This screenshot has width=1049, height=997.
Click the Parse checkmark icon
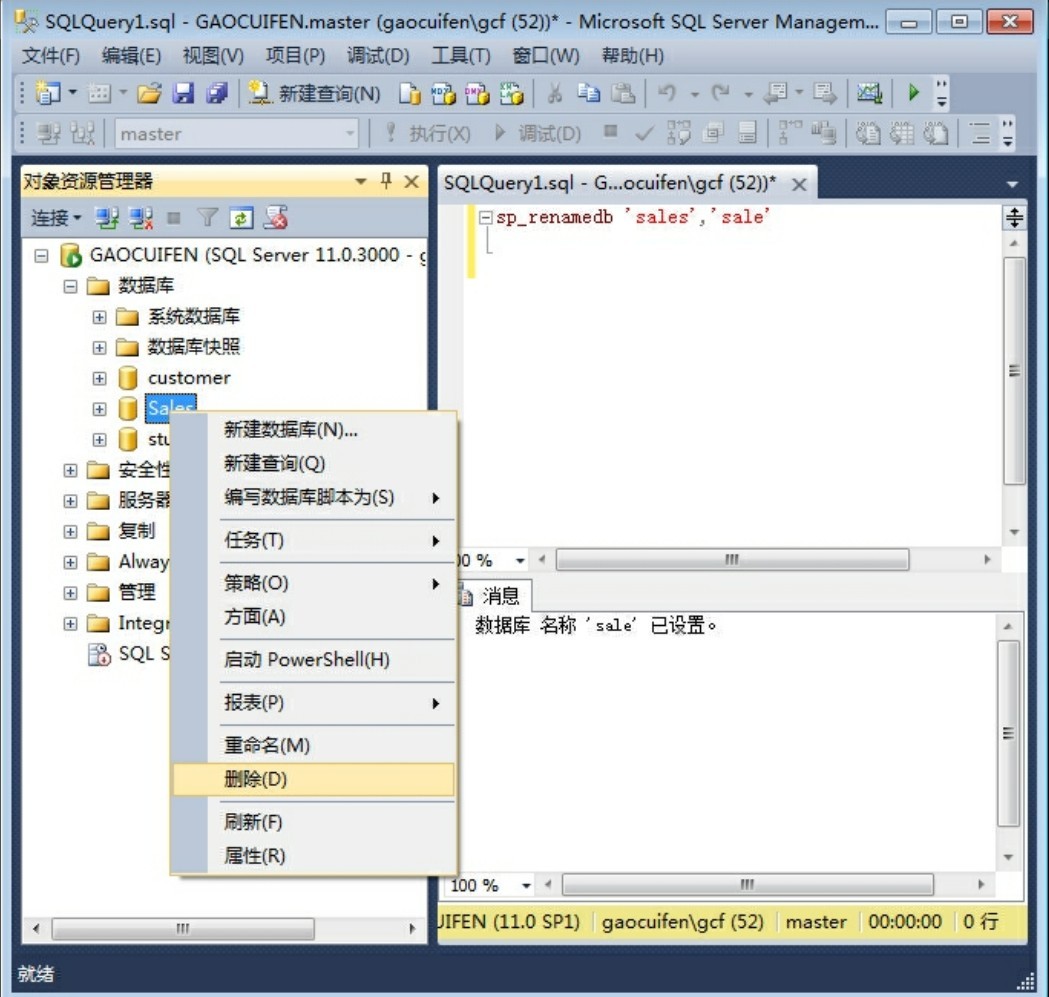point(644,134)
